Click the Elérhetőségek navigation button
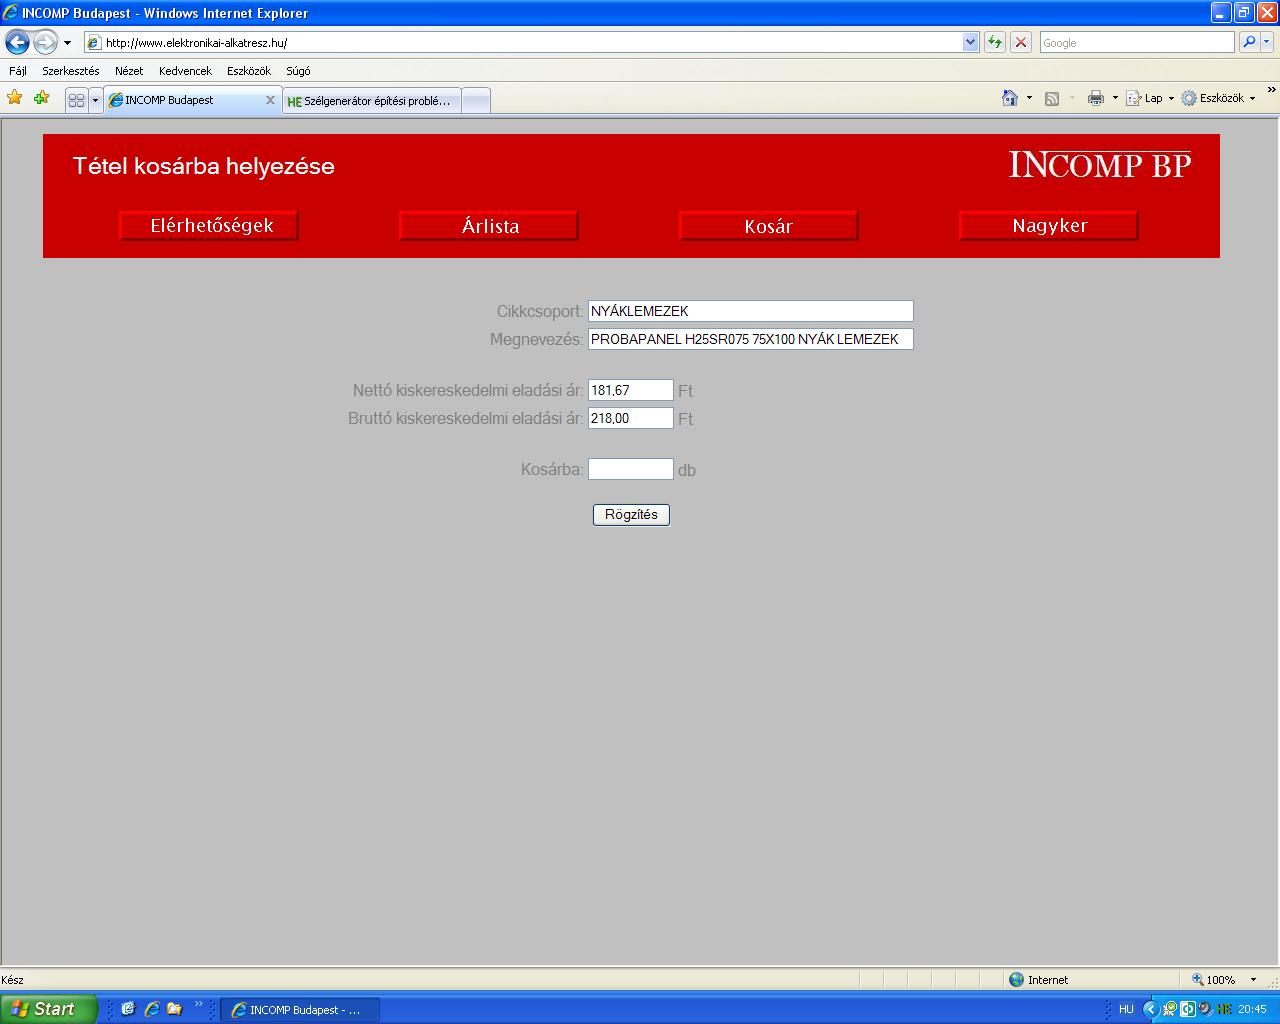Viewport: 1280px width, 1024px height. point(209,226)
